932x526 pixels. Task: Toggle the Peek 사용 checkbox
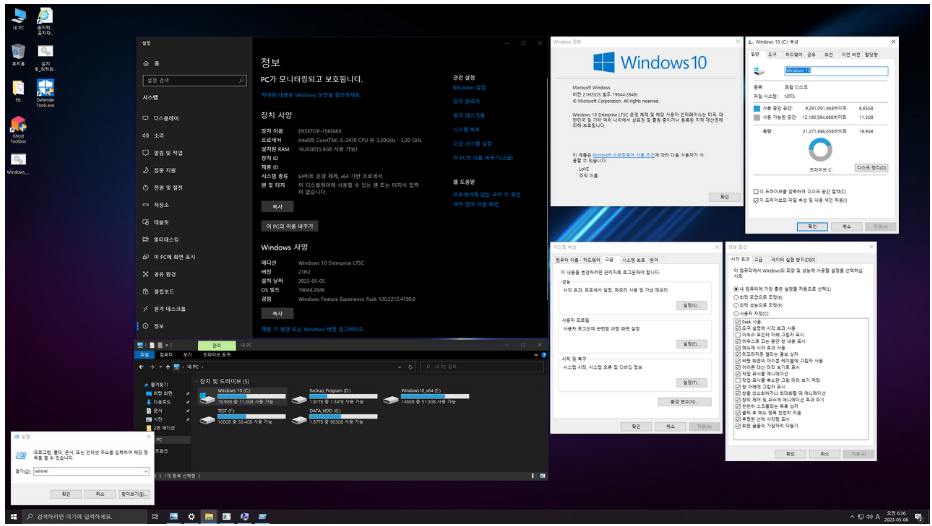(x=738, y=322)
